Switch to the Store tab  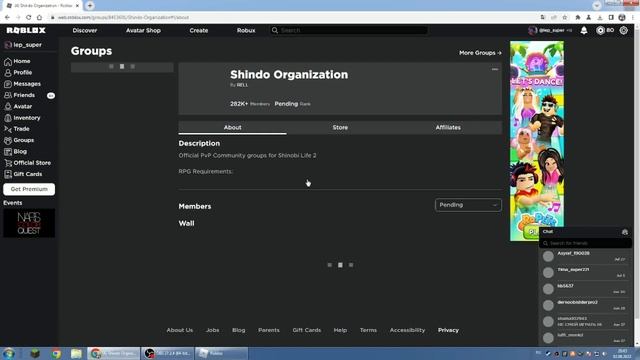click(340, 128)
